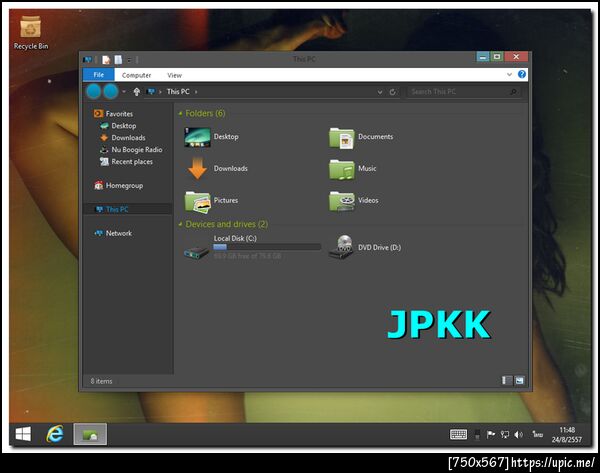Open the network tray icon
The image size is (600, 473).
point(505,434)
